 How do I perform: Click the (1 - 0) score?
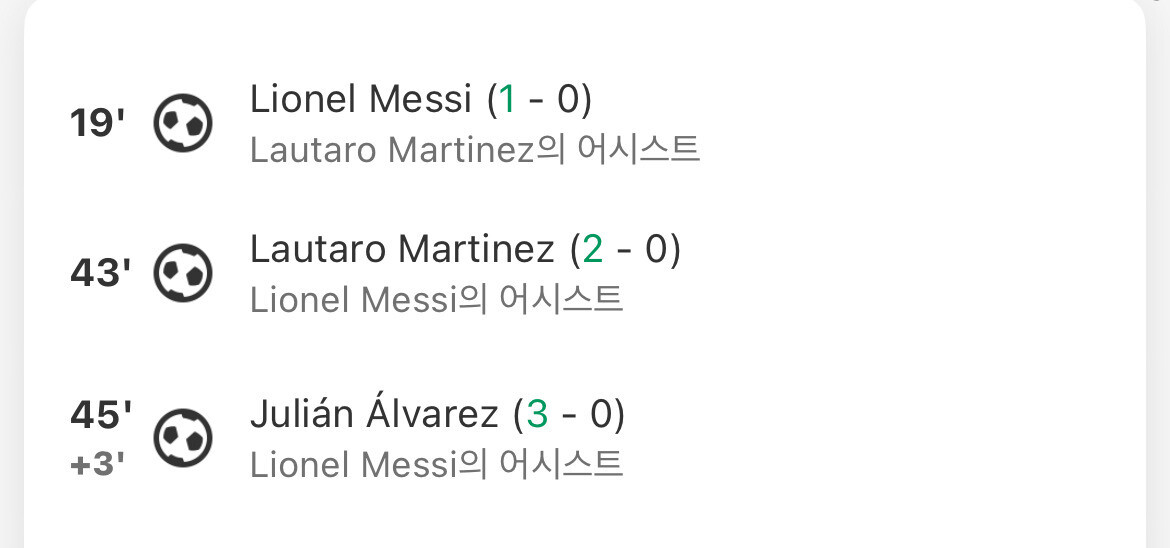[x=540, y=99]
